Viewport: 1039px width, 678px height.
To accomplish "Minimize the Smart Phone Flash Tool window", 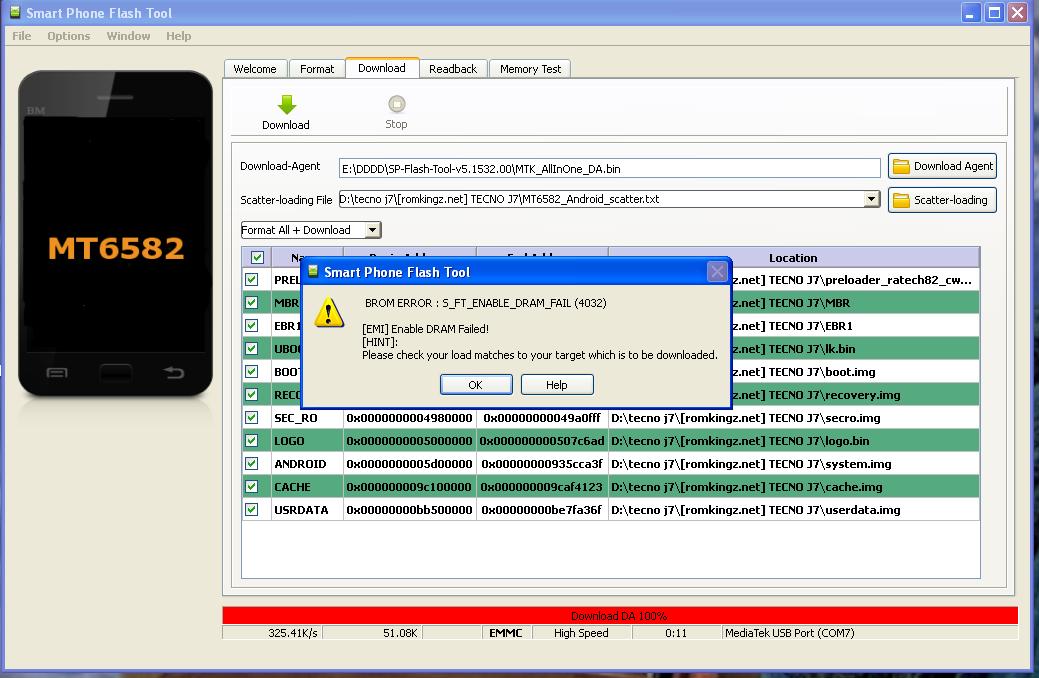I will click(970, 13).
